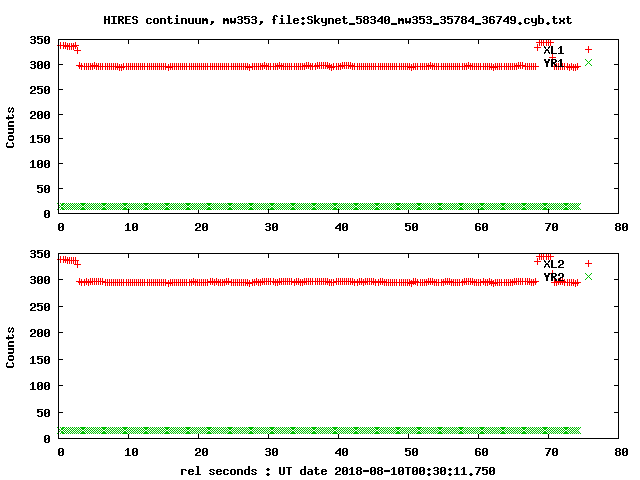The height and width of the screenshot is (480, 640).
Task: Click the y-axis 50 tick label in XL2 plot
Action: coord(44,413)
